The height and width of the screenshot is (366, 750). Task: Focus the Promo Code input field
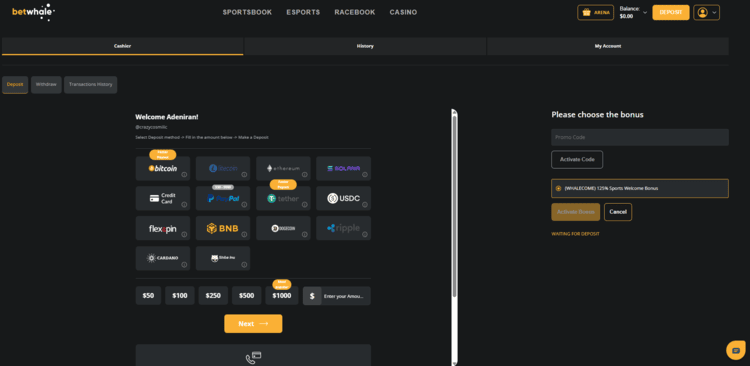[x=640, y=137]
